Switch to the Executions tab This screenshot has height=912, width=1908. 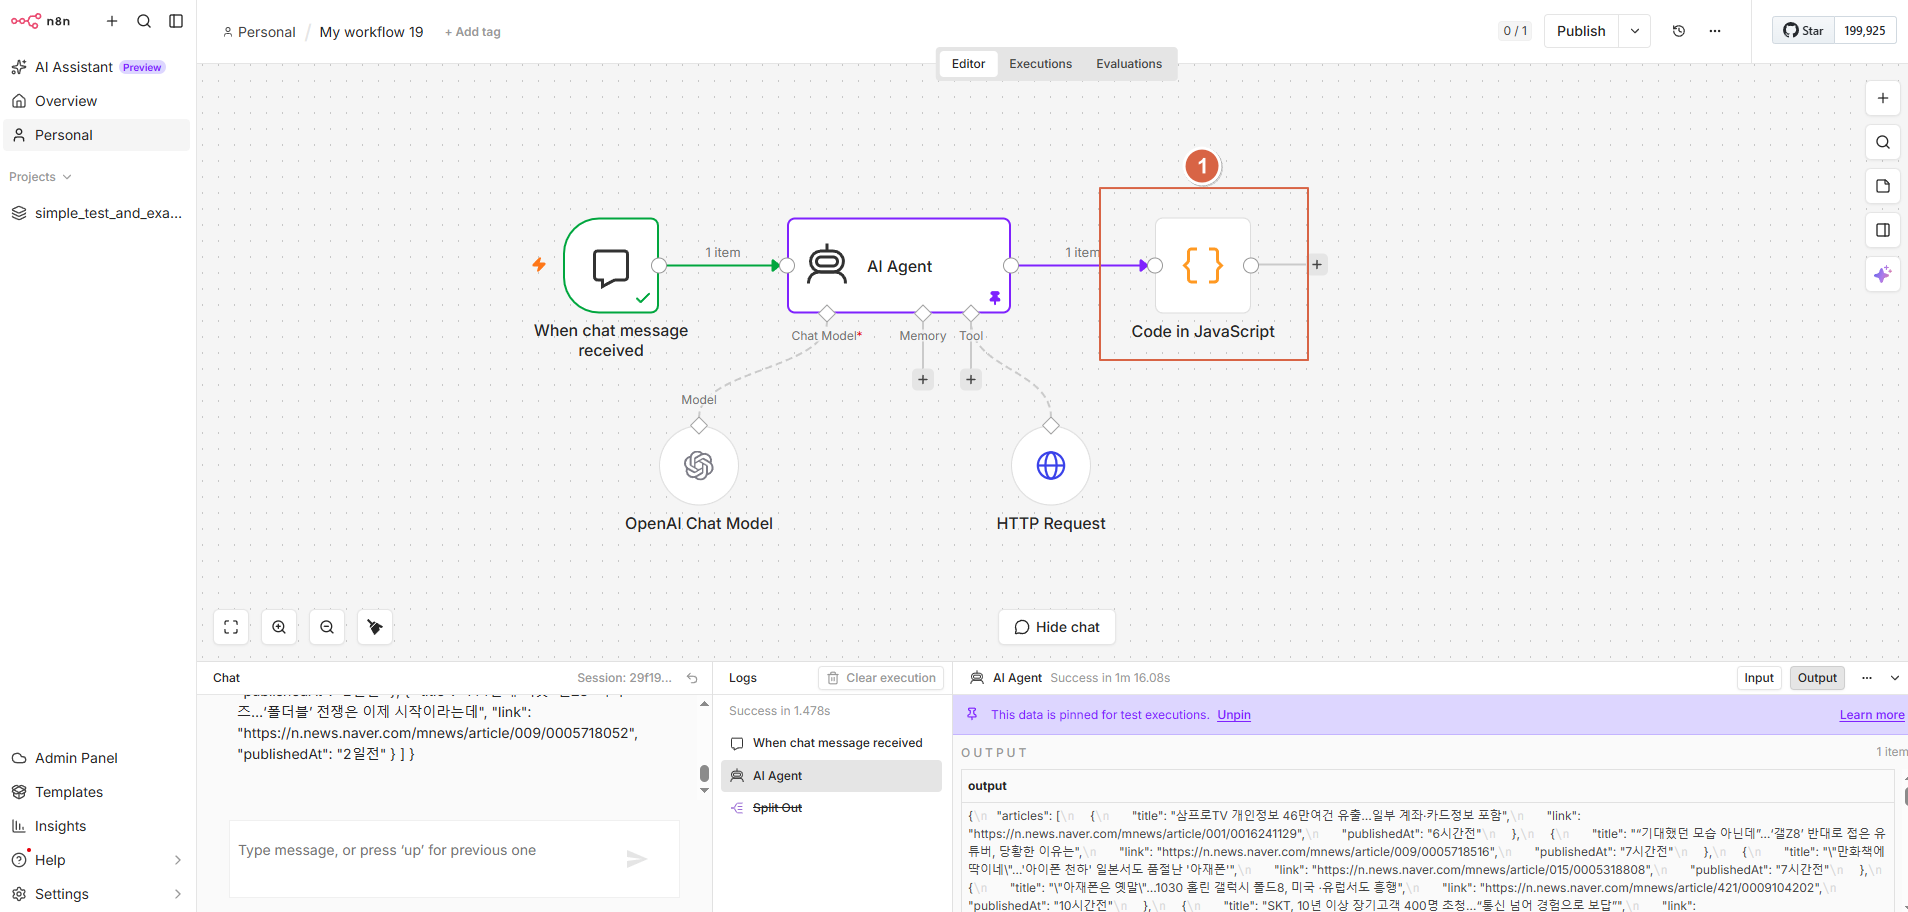[x=1040, y=64]
